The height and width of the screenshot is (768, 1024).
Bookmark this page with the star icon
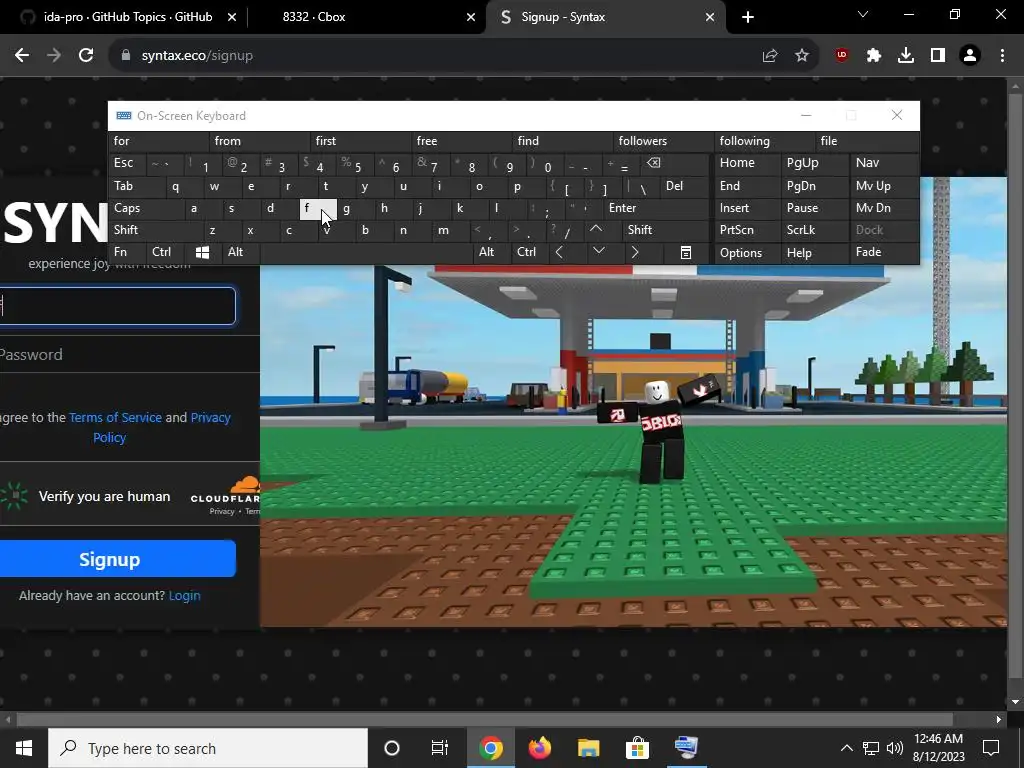[802, 56]
